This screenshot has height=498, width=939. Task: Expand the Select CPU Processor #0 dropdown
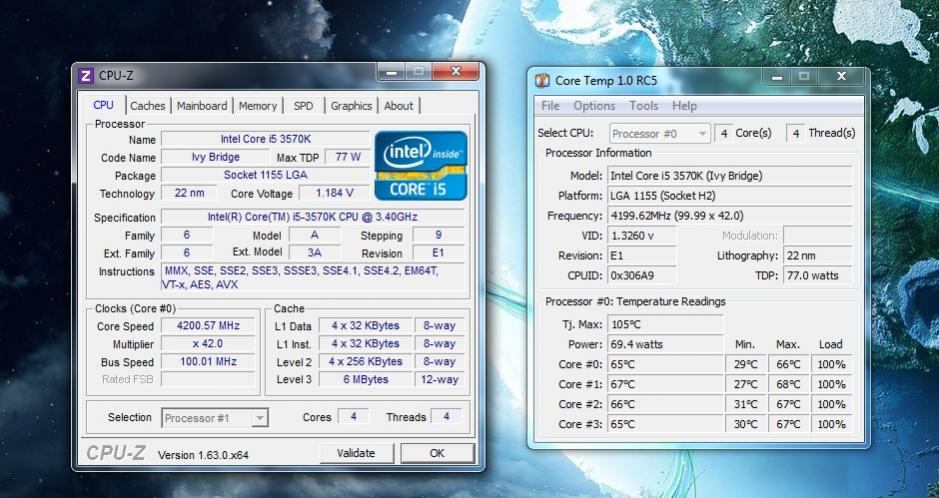pyautogui.click(x=702, y=133)
